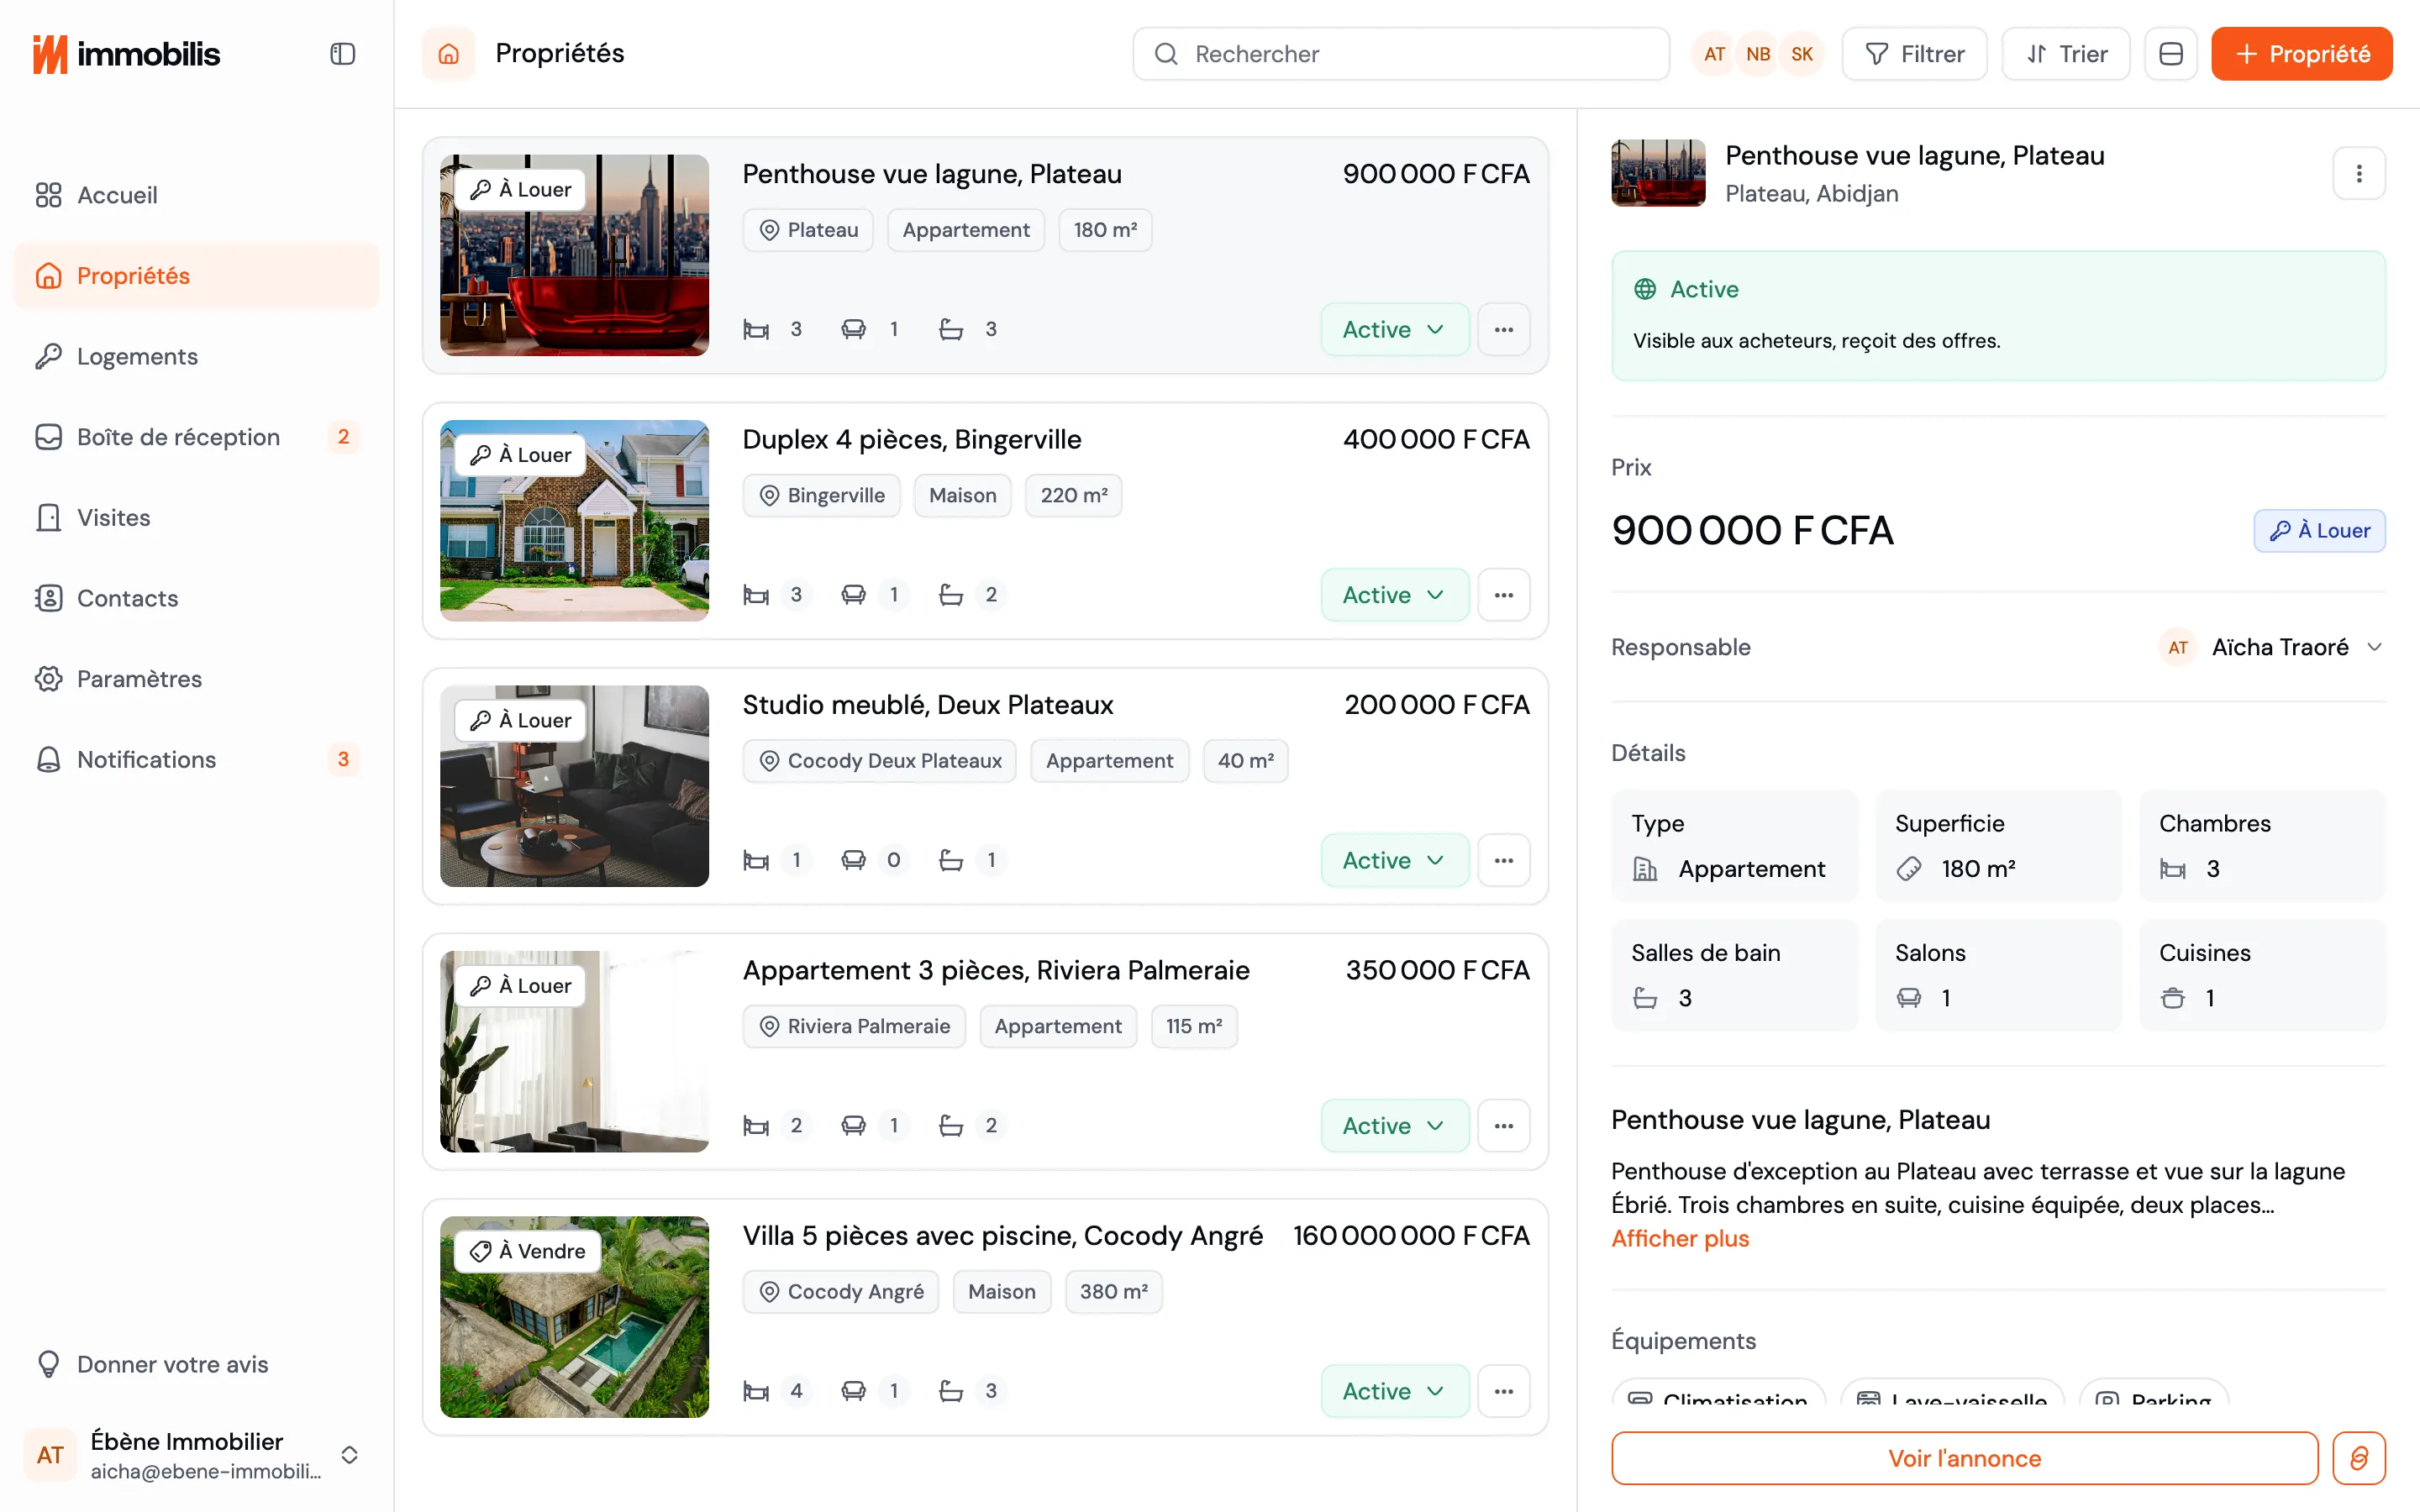Click Afficher plus link
Image resolution: width=2420 pixels, height=1512 pixels.
pos(1680,1239)
